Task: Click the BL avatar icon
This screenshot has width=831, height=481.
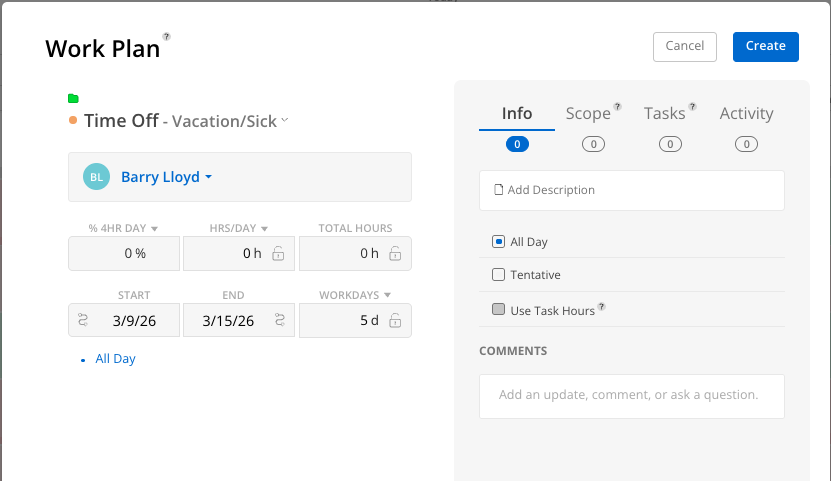Action: (x=96, y=177)
